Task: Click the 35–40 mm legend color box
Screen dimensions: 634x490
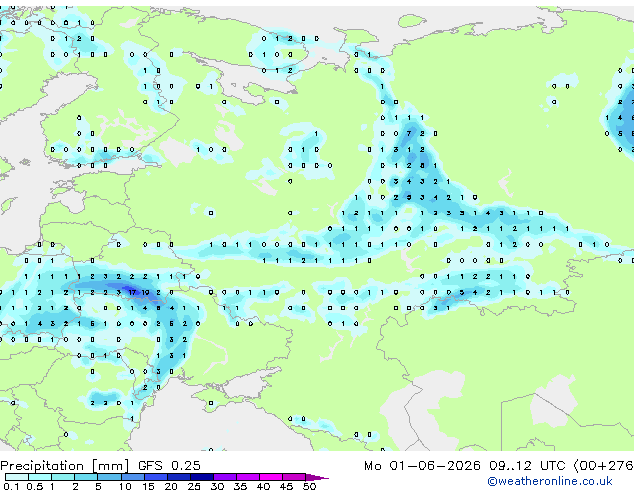Action: pos(248,477)
